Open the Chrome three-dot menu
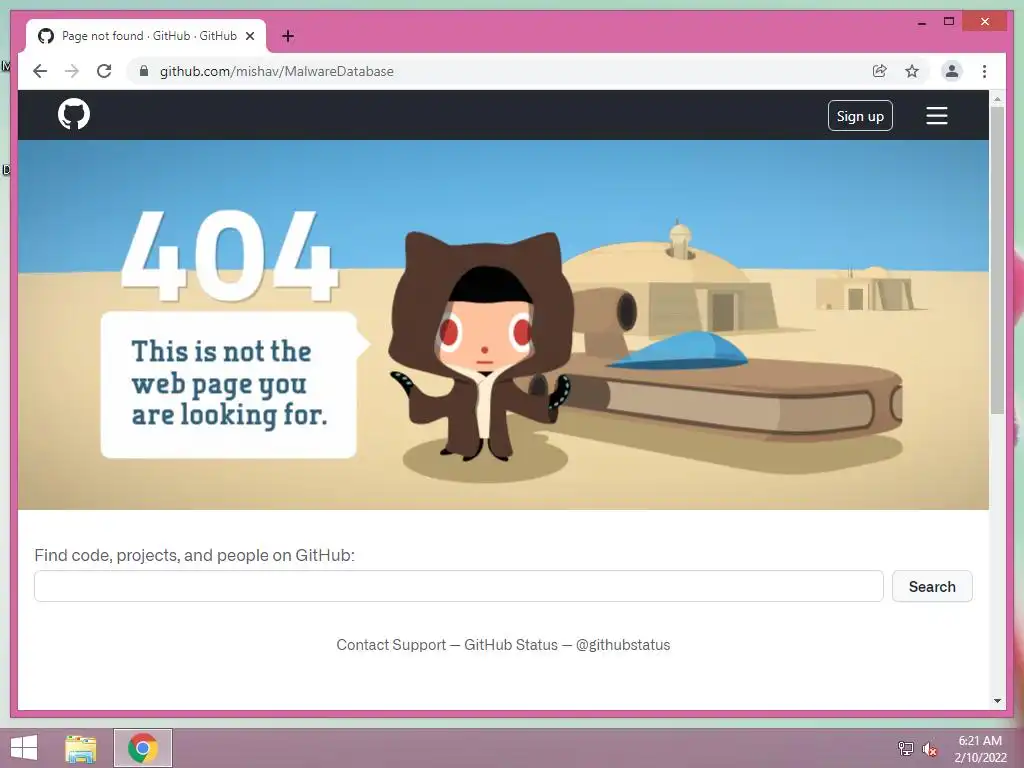The height and width of the screenshot is (768, 1024). click(x=984, y=71)
